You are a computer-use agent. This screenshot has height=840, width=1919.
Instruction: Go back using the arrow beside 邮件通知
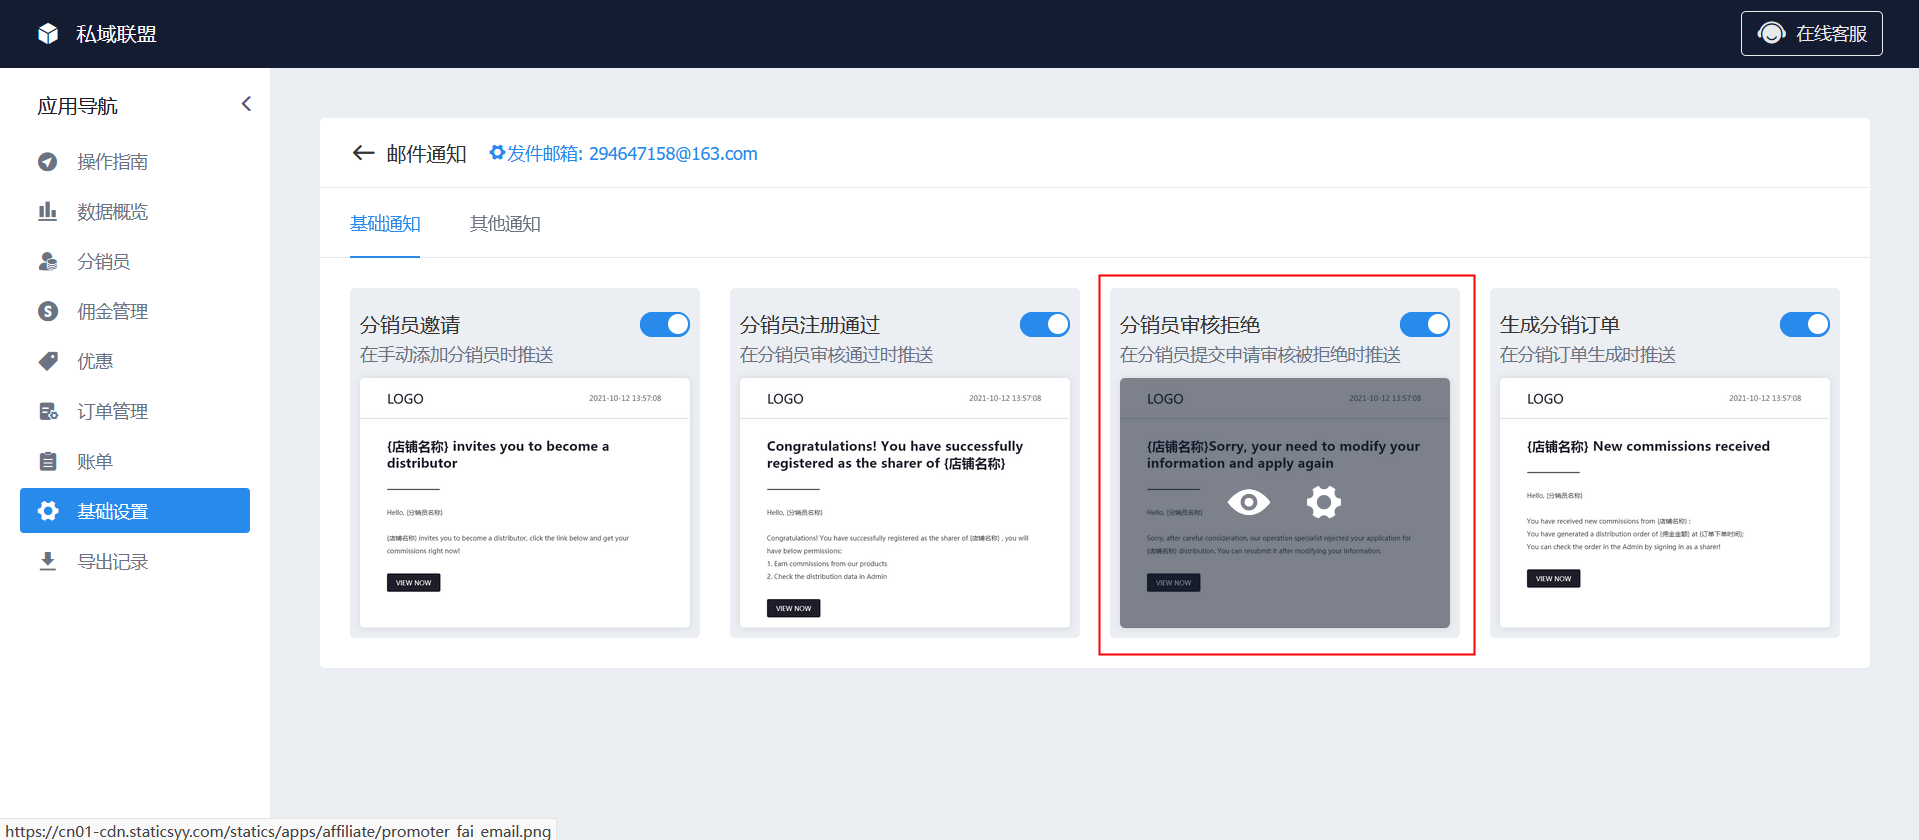(x=363, y=153)
